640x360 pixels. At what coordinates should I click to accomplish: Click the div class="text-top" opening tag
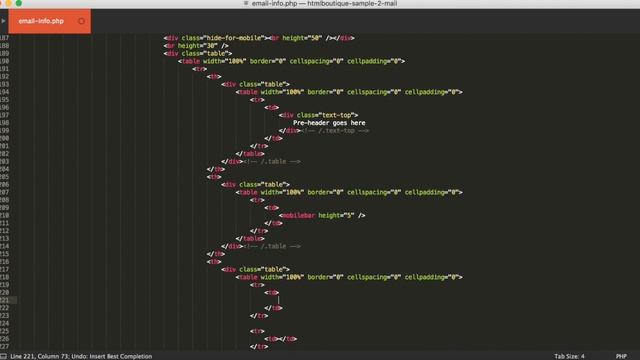point(318,115)
